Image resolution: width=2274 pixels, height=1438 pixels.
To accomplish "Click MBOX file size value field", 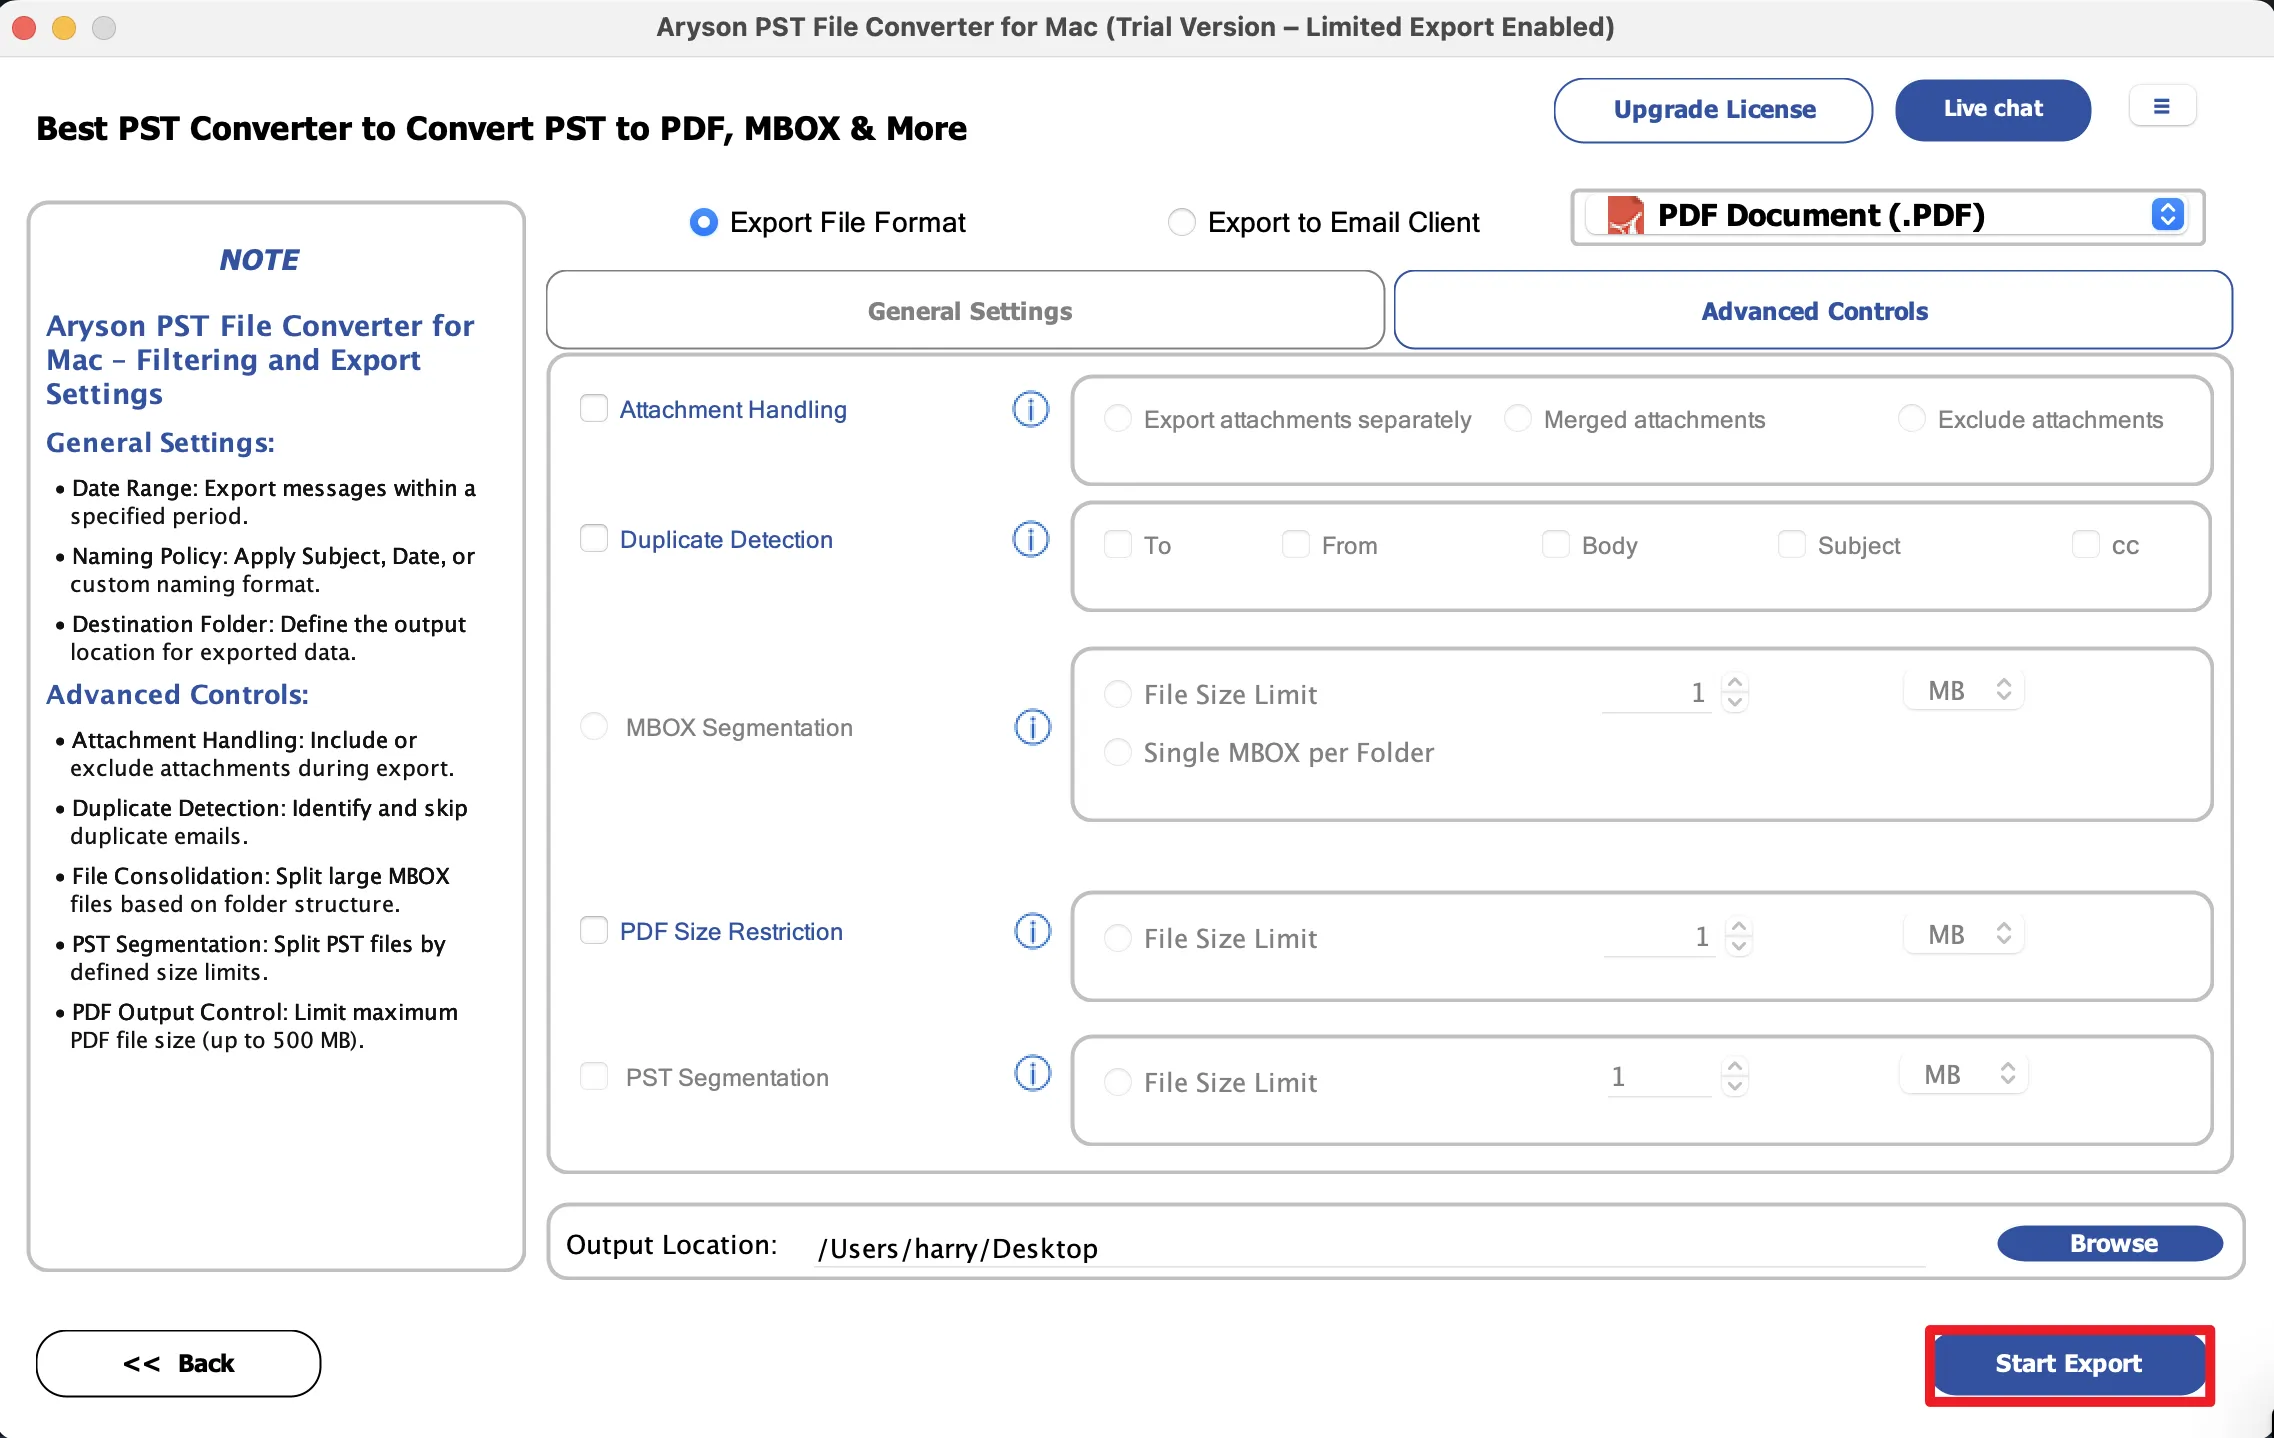I will [x=1656, y=692].
